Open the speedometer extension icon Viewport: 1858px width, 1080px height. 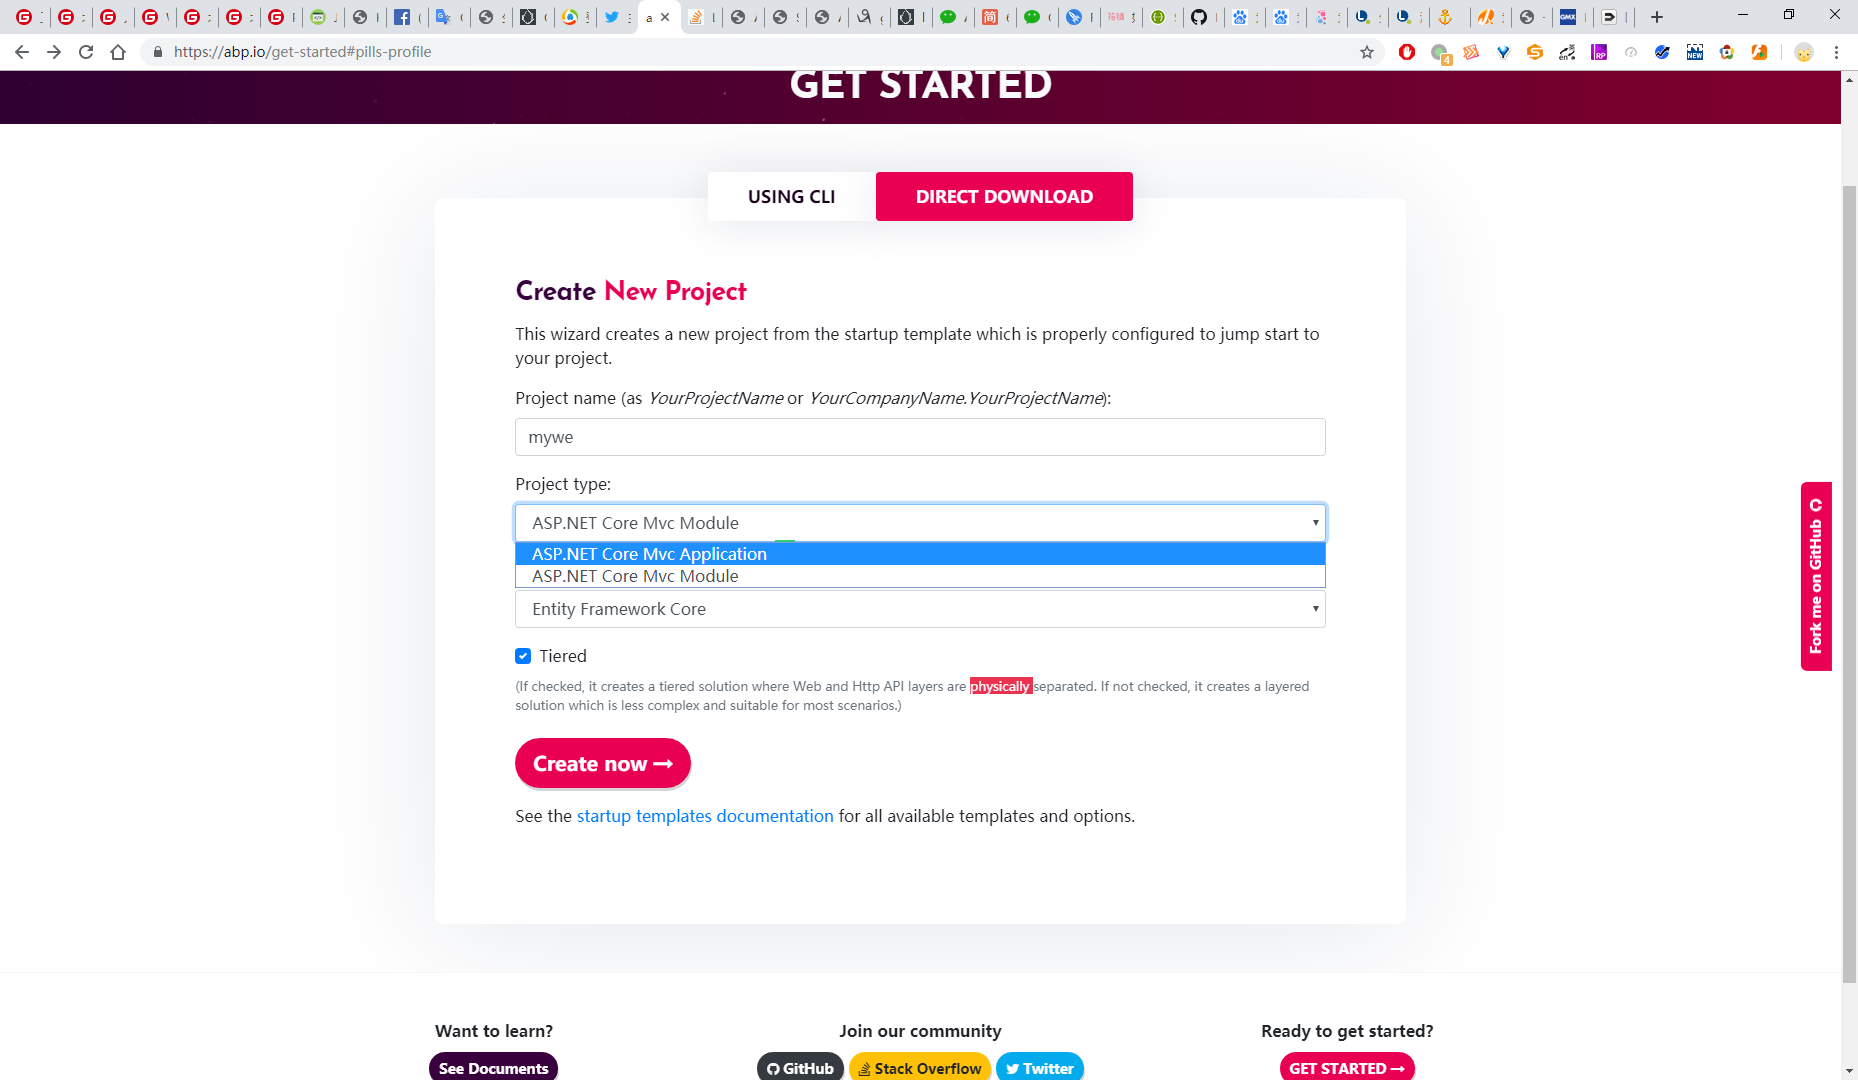tap(1631, 51)
